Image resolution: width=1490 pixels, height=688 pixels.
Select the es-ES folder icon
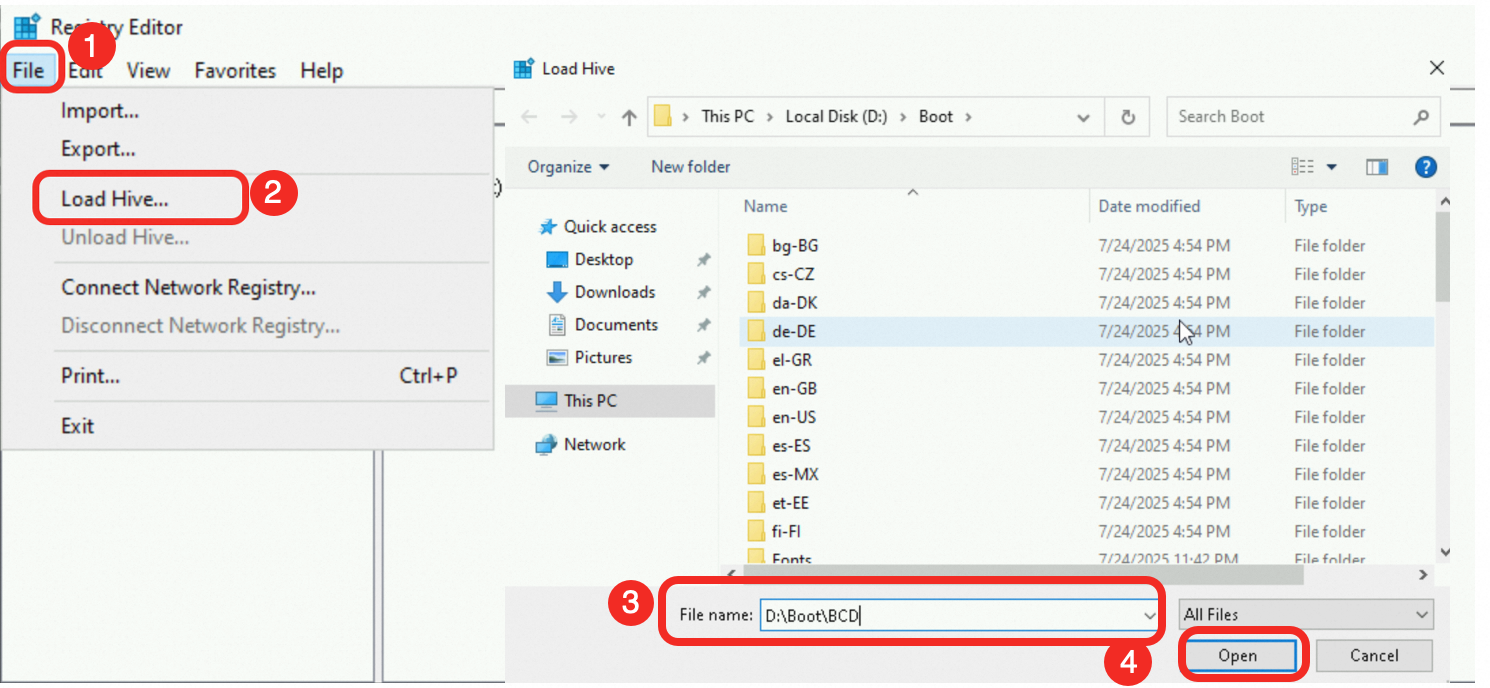coord(756,446)
